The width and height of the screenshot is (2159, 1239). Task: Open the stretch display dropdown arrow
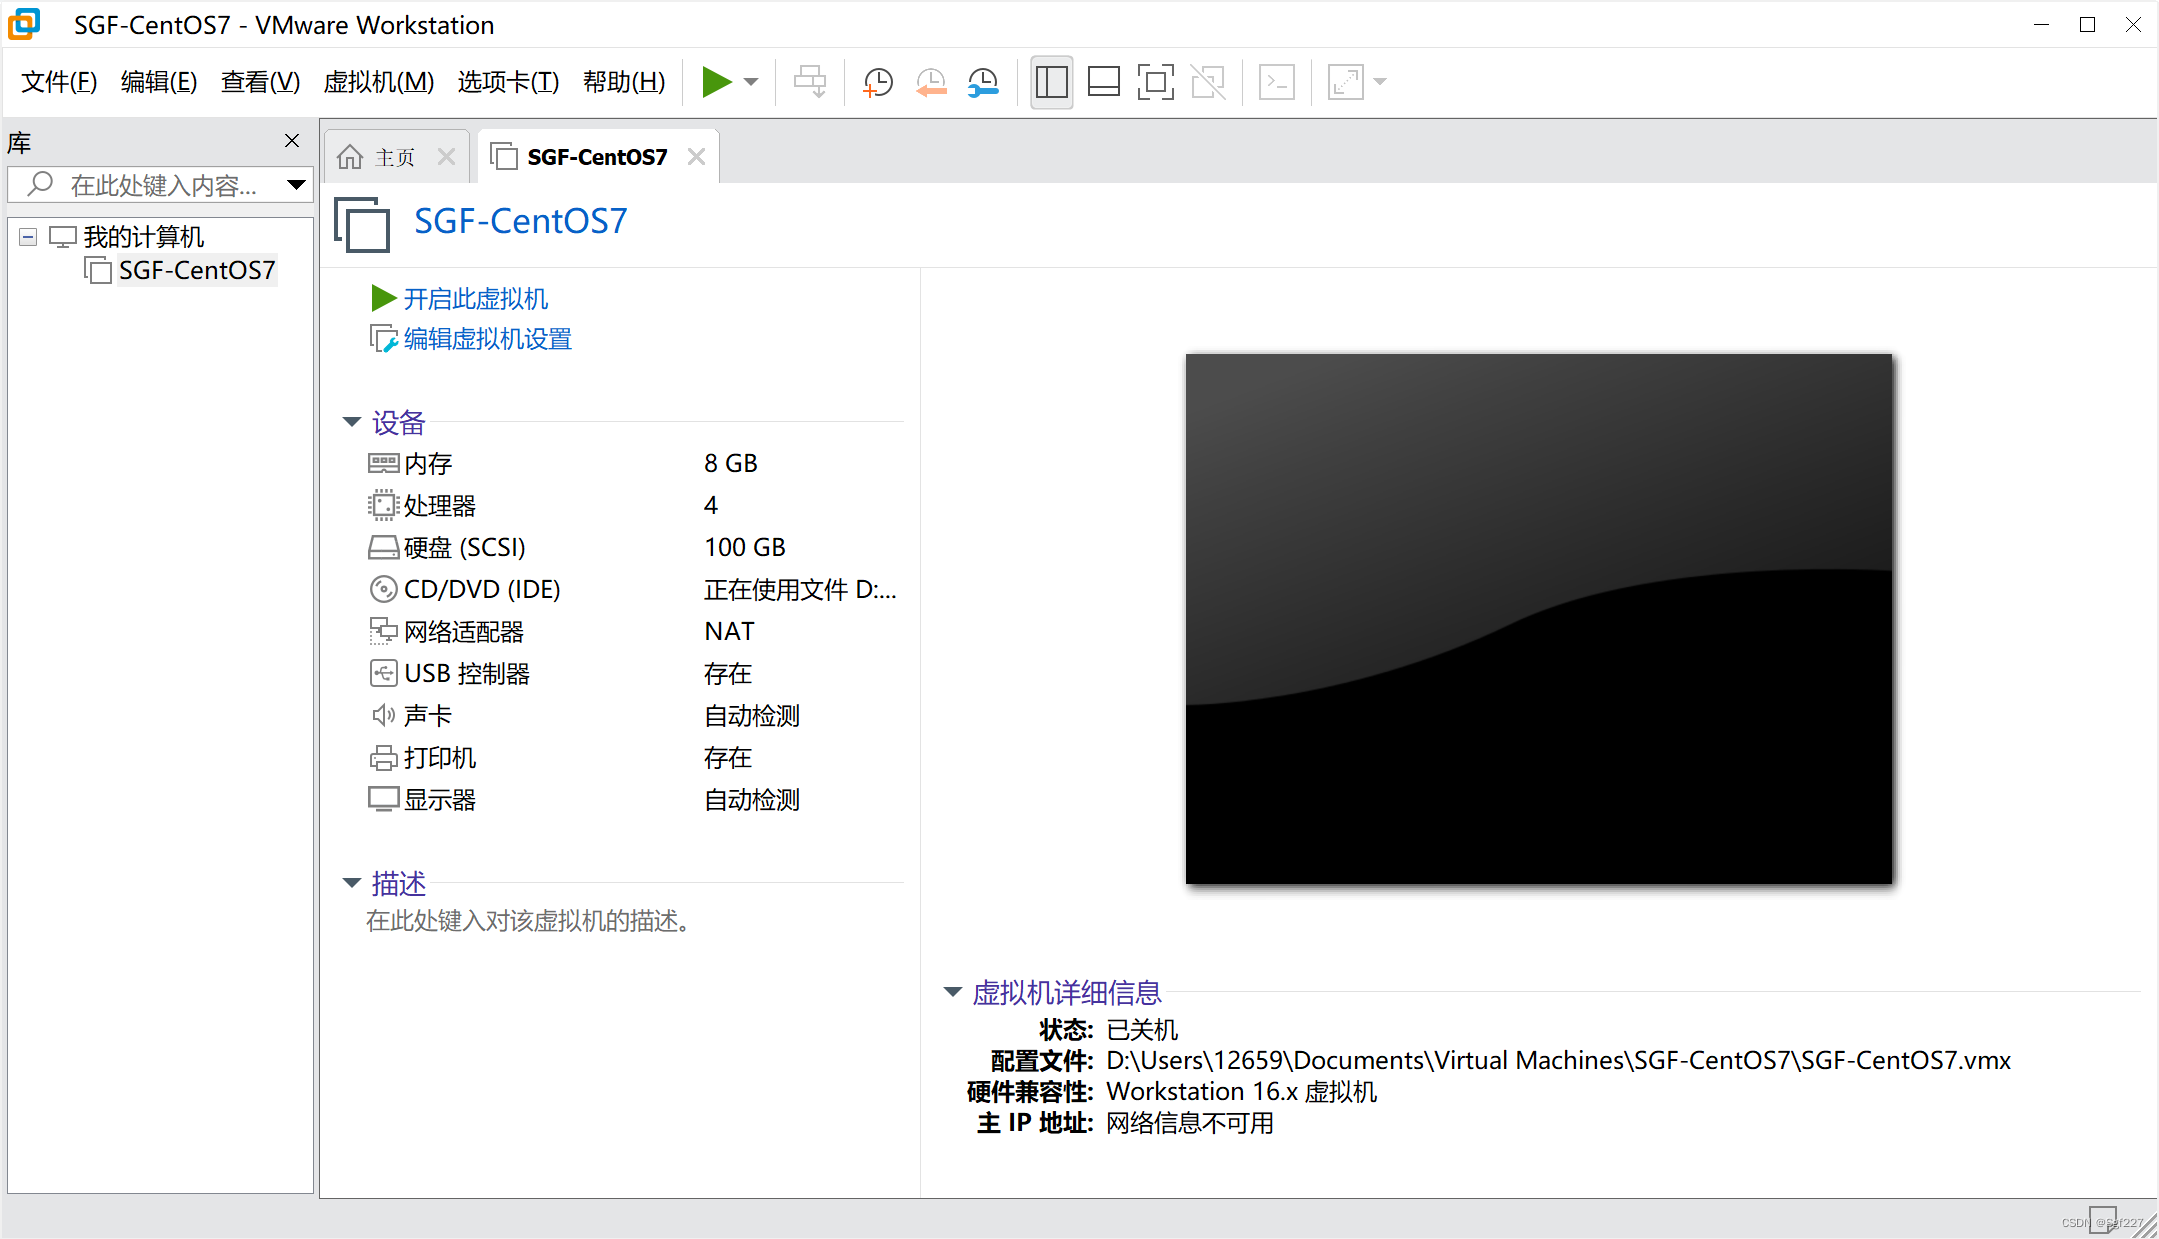[1380, 82]
